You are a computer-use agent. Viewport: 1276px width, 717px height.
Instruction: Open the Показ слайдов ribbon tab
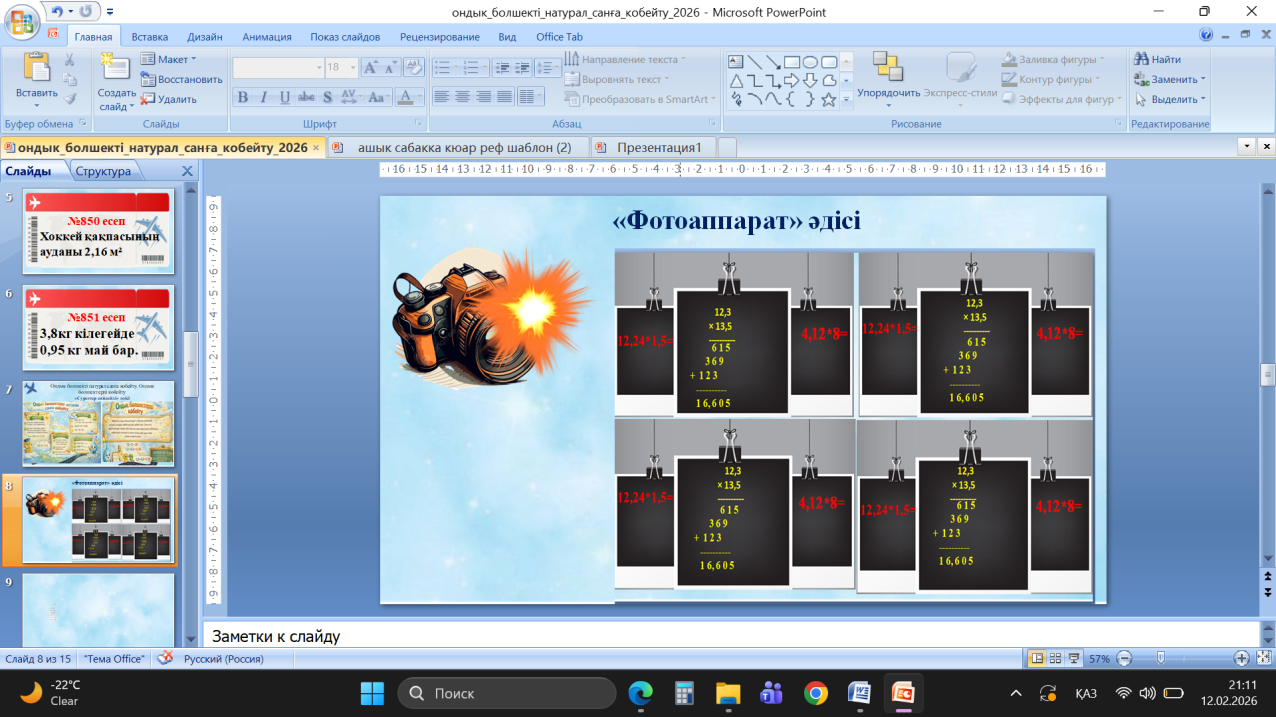[x=345, y=37]
